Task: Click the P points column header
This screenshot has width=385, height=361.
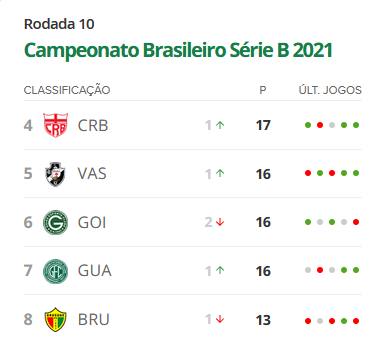Action: coord(263,90)
